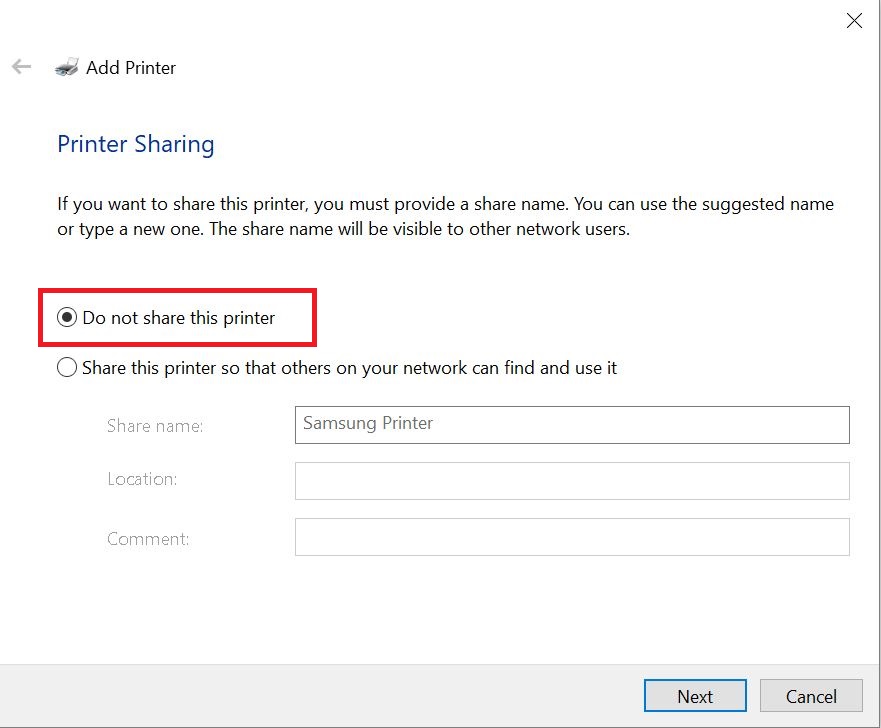Close the Add Printer dialog window
The height and width of the screenshot is (728, 881).
[x=853, y=20]
